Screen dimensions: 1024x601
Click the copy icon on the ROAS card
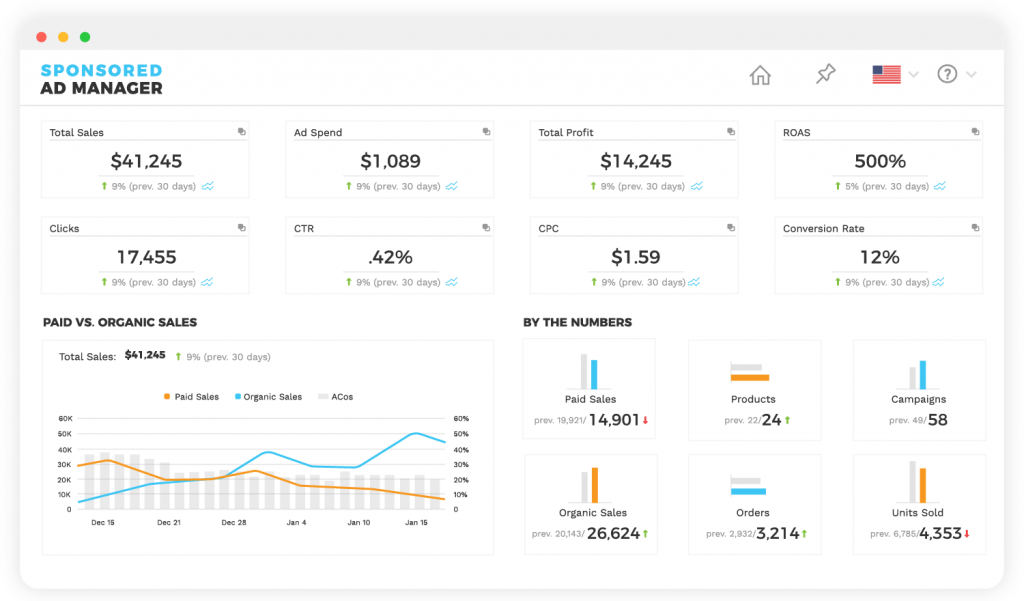tap(973, 131)
